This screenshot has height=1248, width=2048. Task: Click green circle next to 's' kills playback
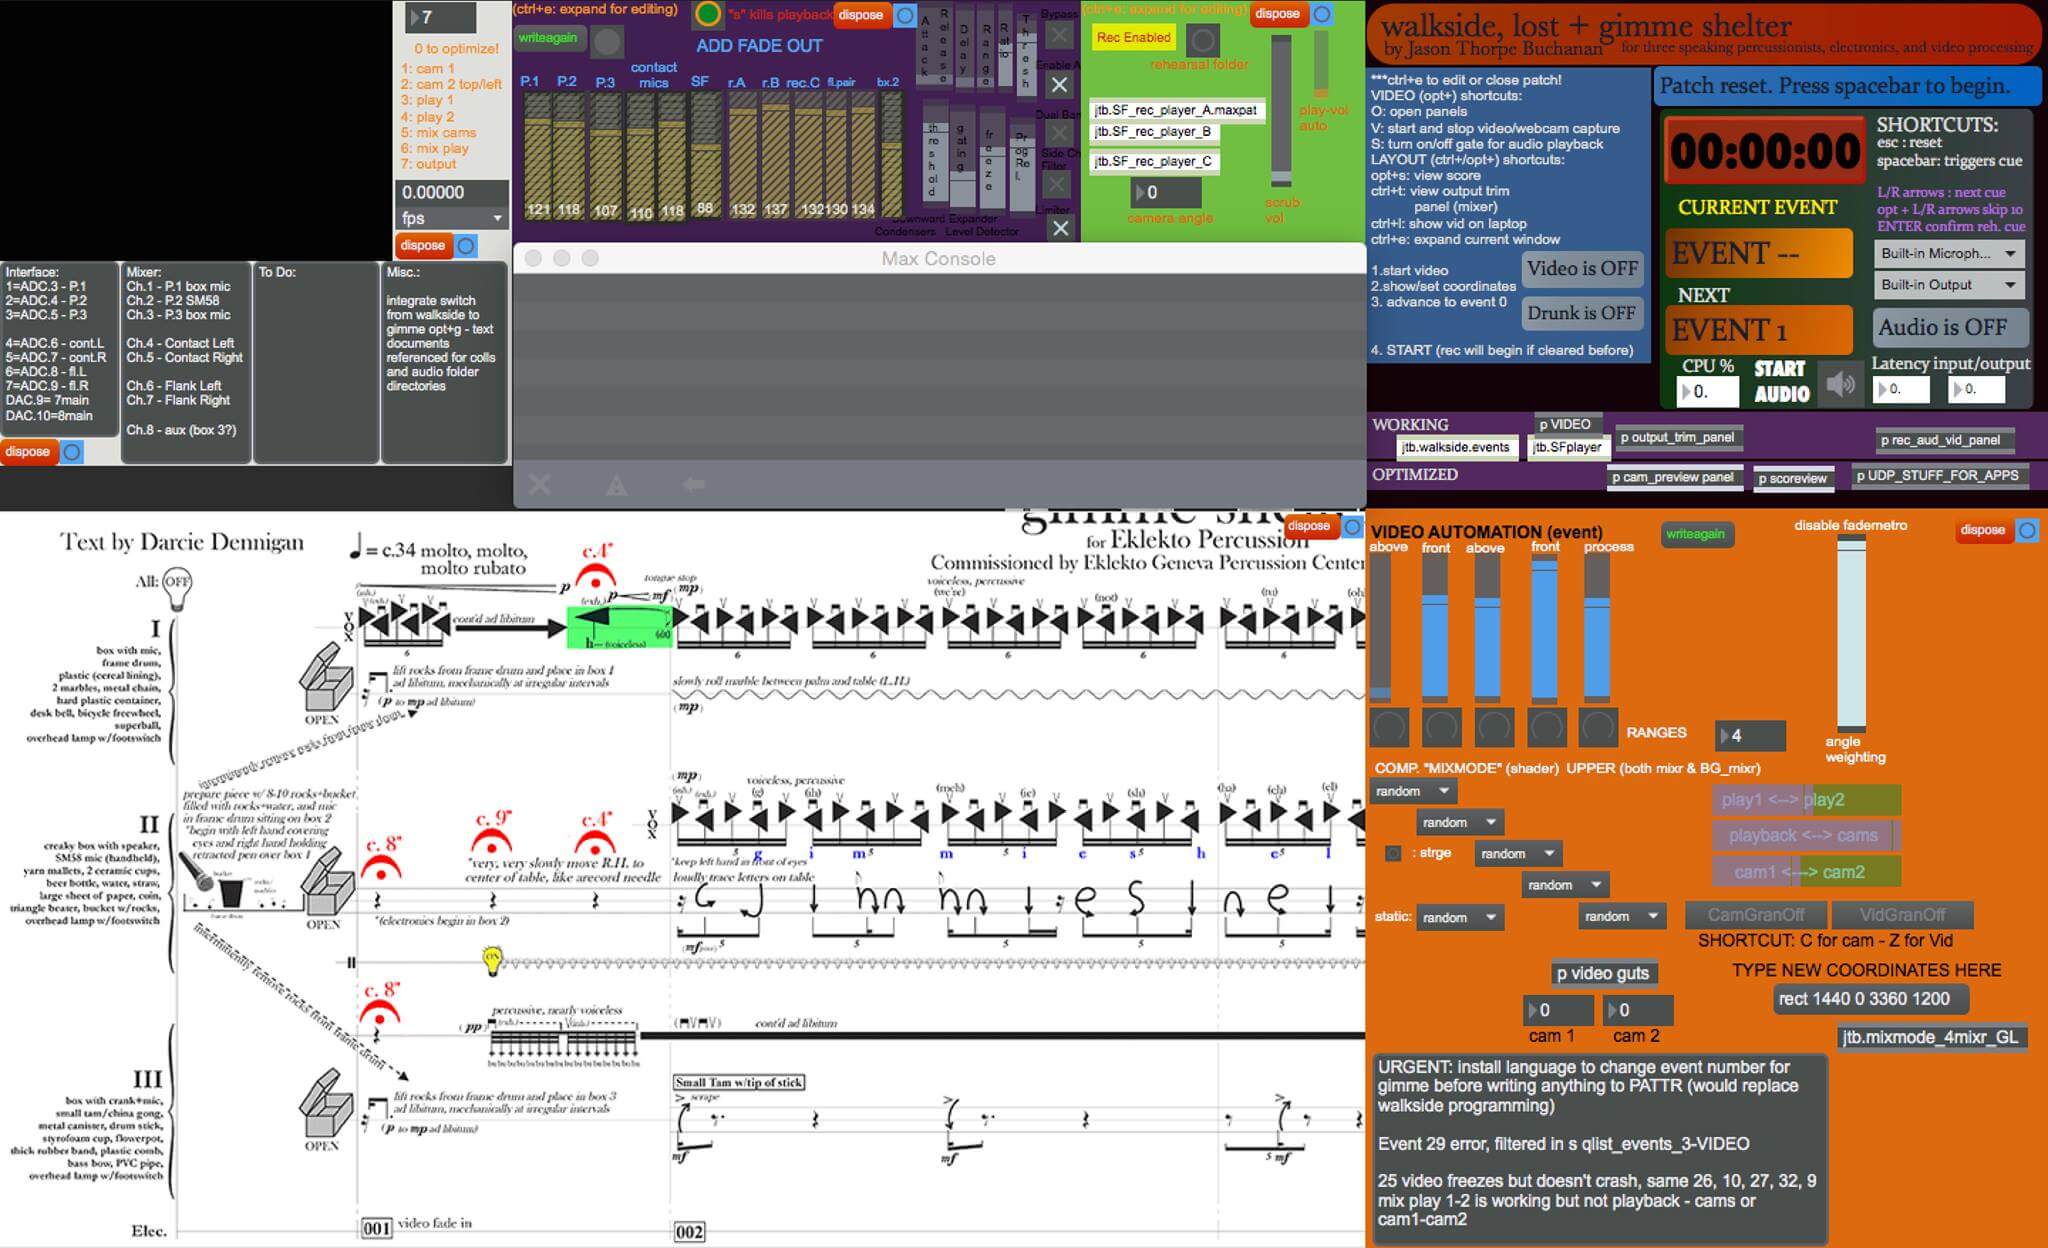tap(708, 14)
